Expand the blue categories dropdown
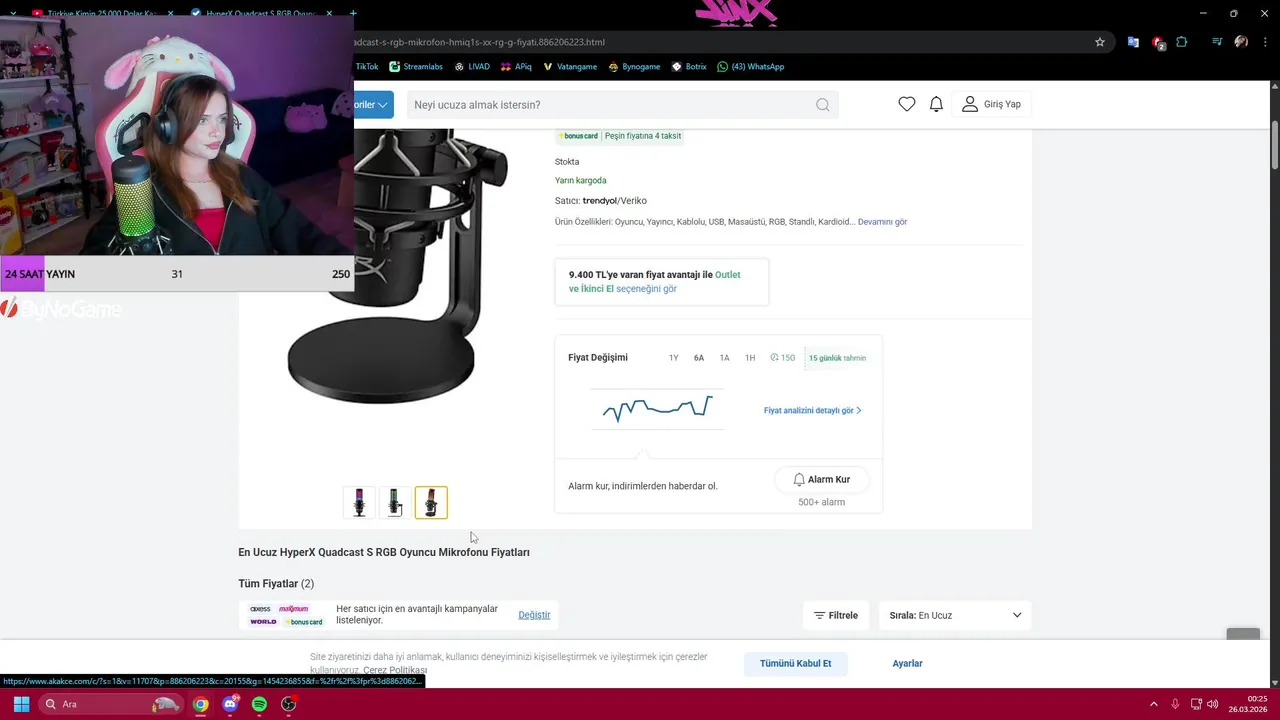 (373, 105)
